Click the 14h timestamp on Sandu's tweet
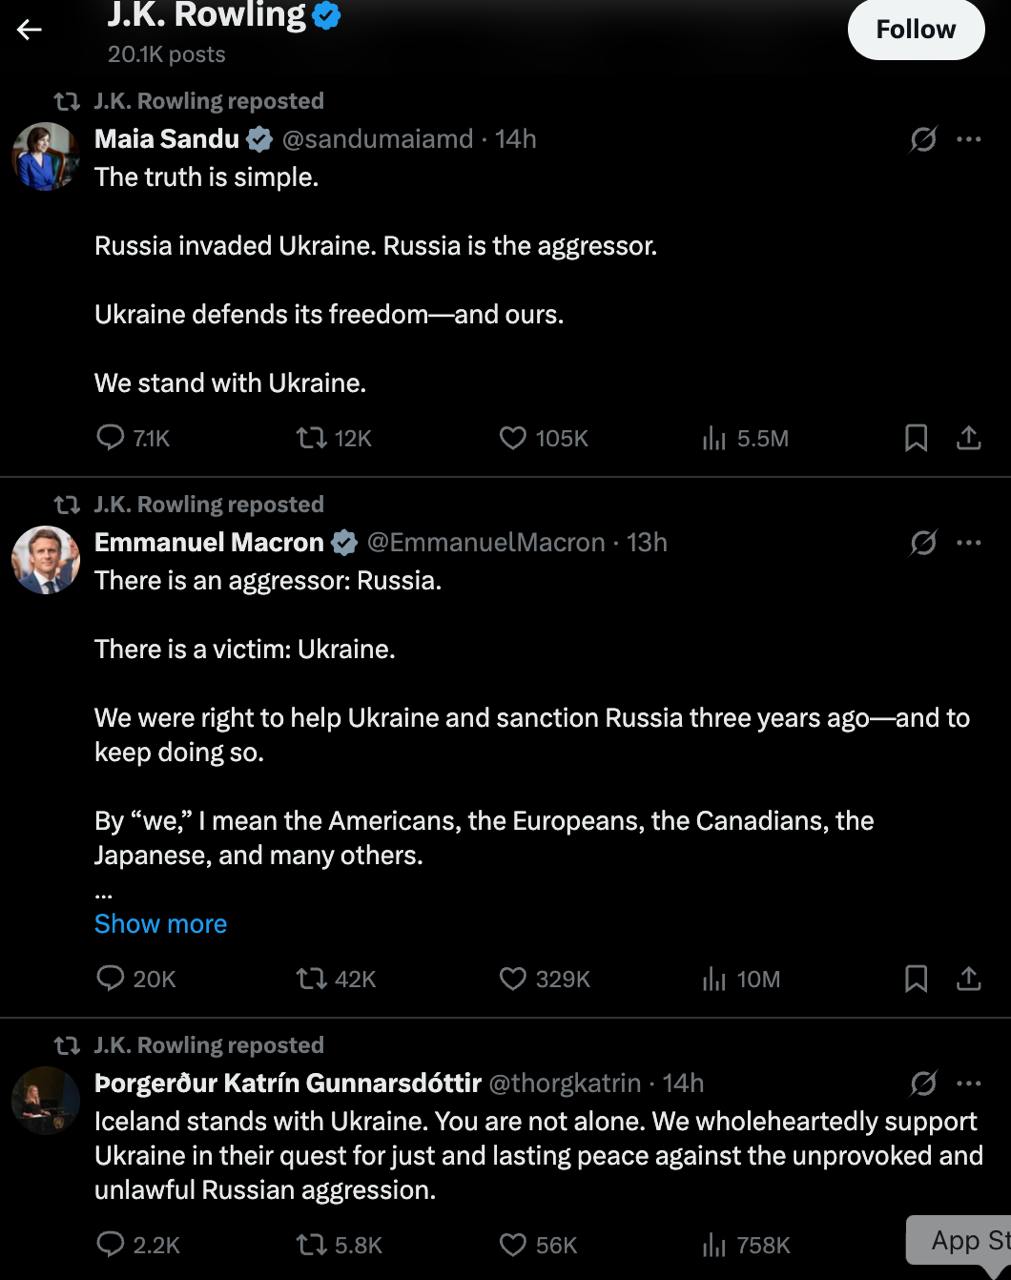 [514, 139]
